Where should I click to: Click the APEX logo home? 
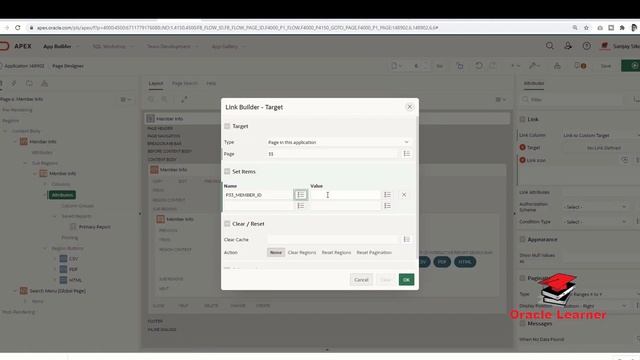(x=16, y=46)
